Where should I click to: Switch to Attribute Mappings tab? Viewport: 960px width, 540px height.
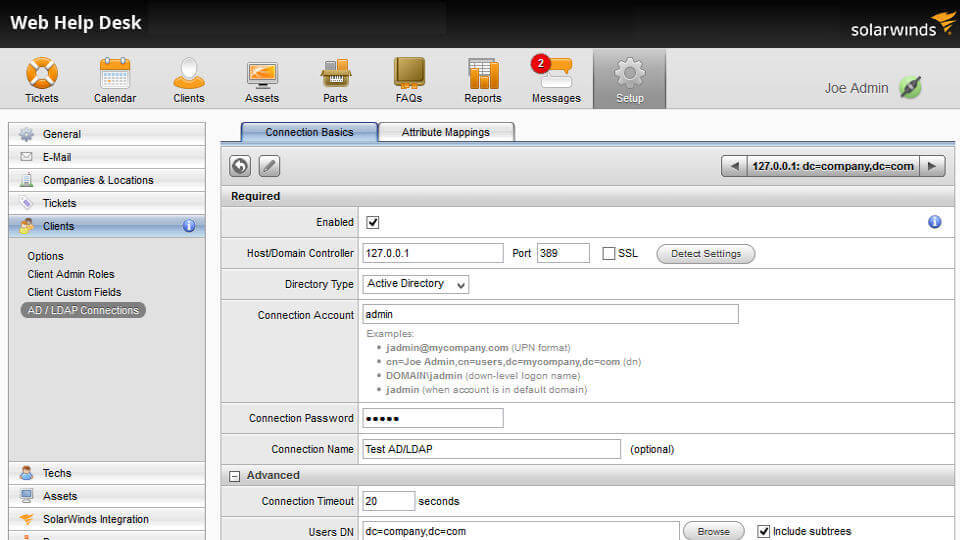[x=446, y=132]
